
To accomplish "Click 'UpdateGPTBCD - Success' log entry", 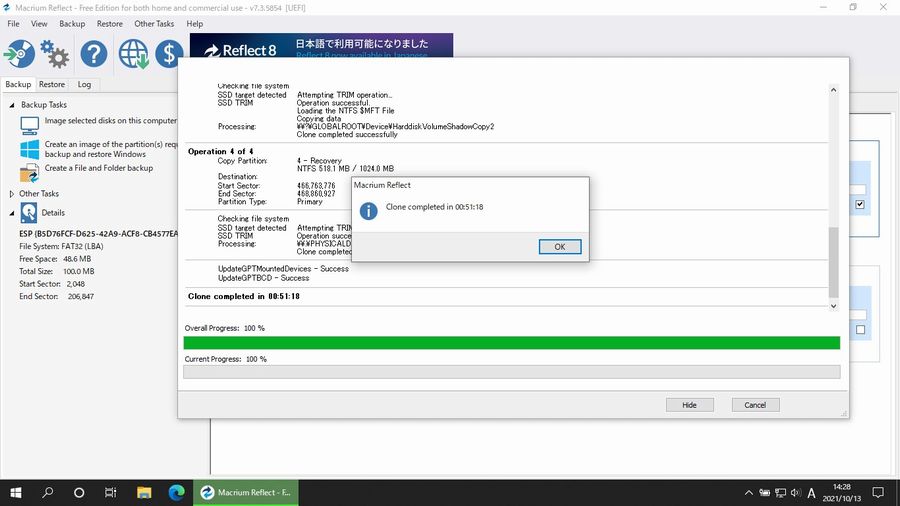I will (263, 278).
